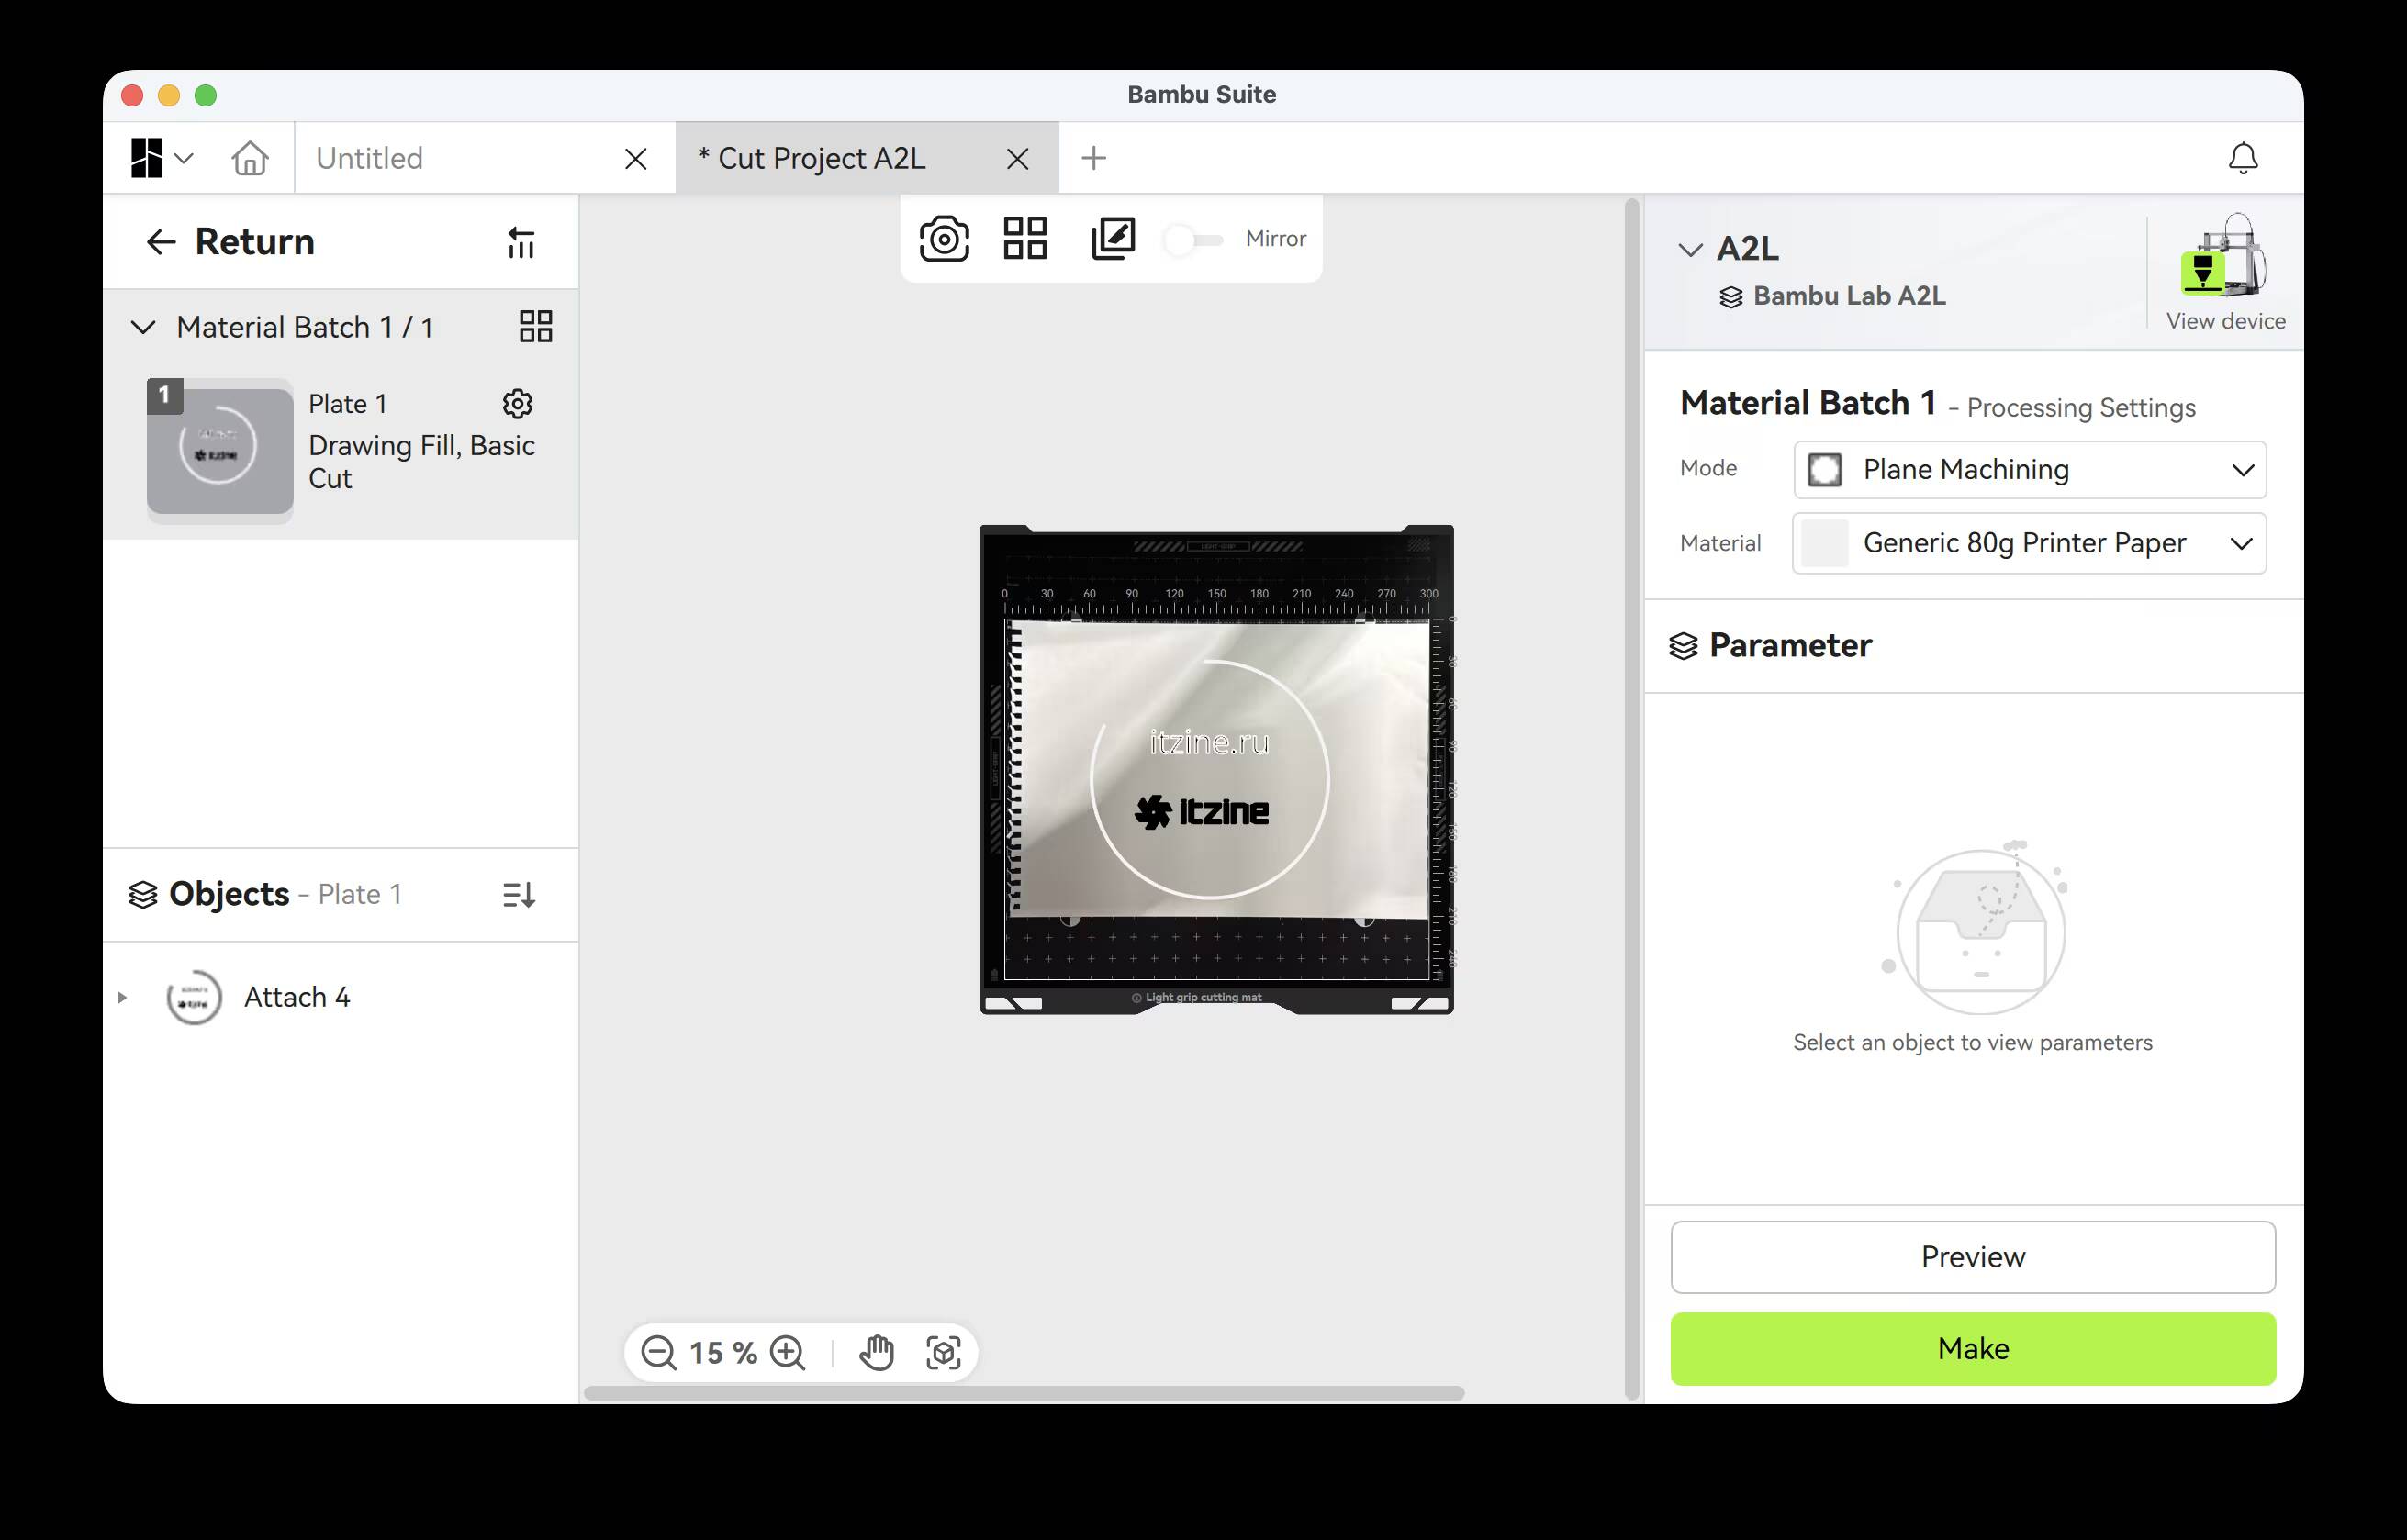This screenshot has width=2407, height=1540.
Task: Click the camera capture icon in the top toolbar
Action: coord(944,239)
